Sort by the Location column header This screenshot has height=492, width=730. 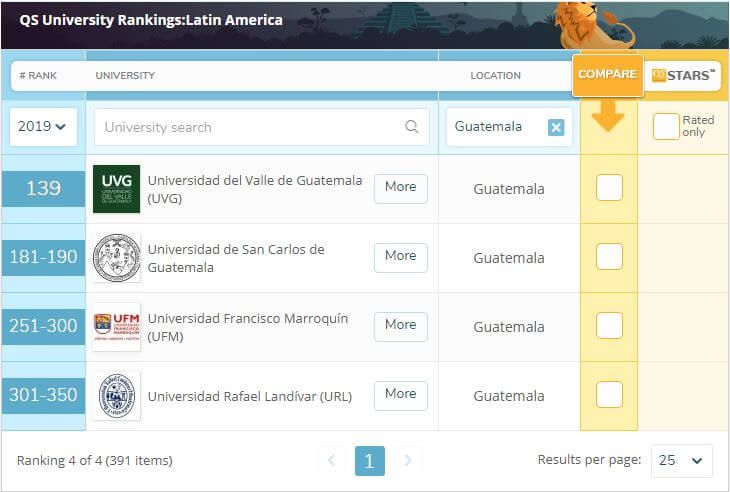click(495, 75)
